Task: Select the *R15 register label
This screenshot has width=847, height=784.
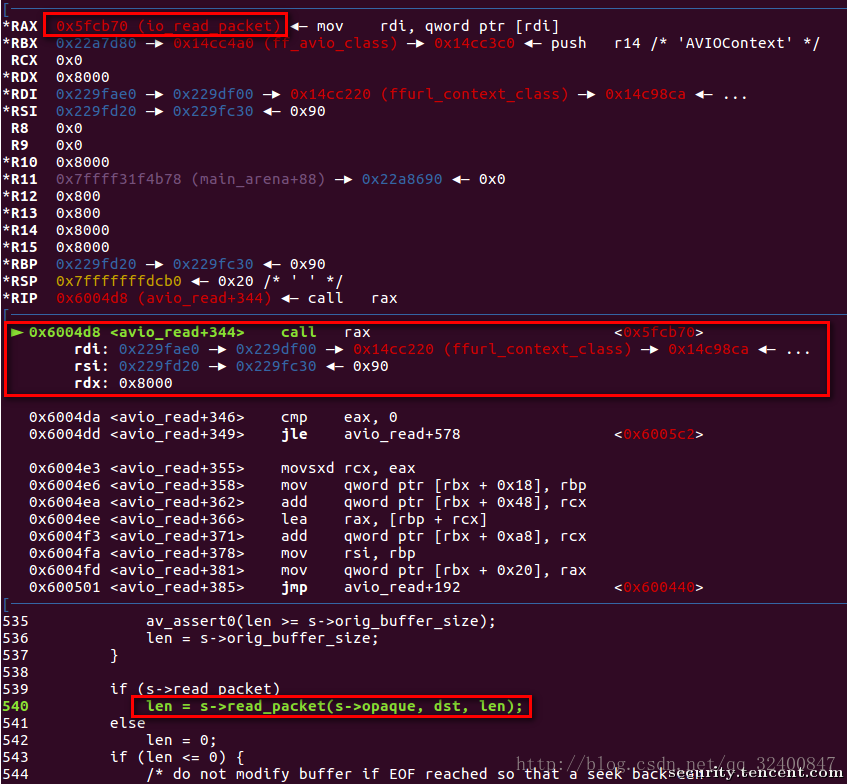Action: (x=20, y=247)
